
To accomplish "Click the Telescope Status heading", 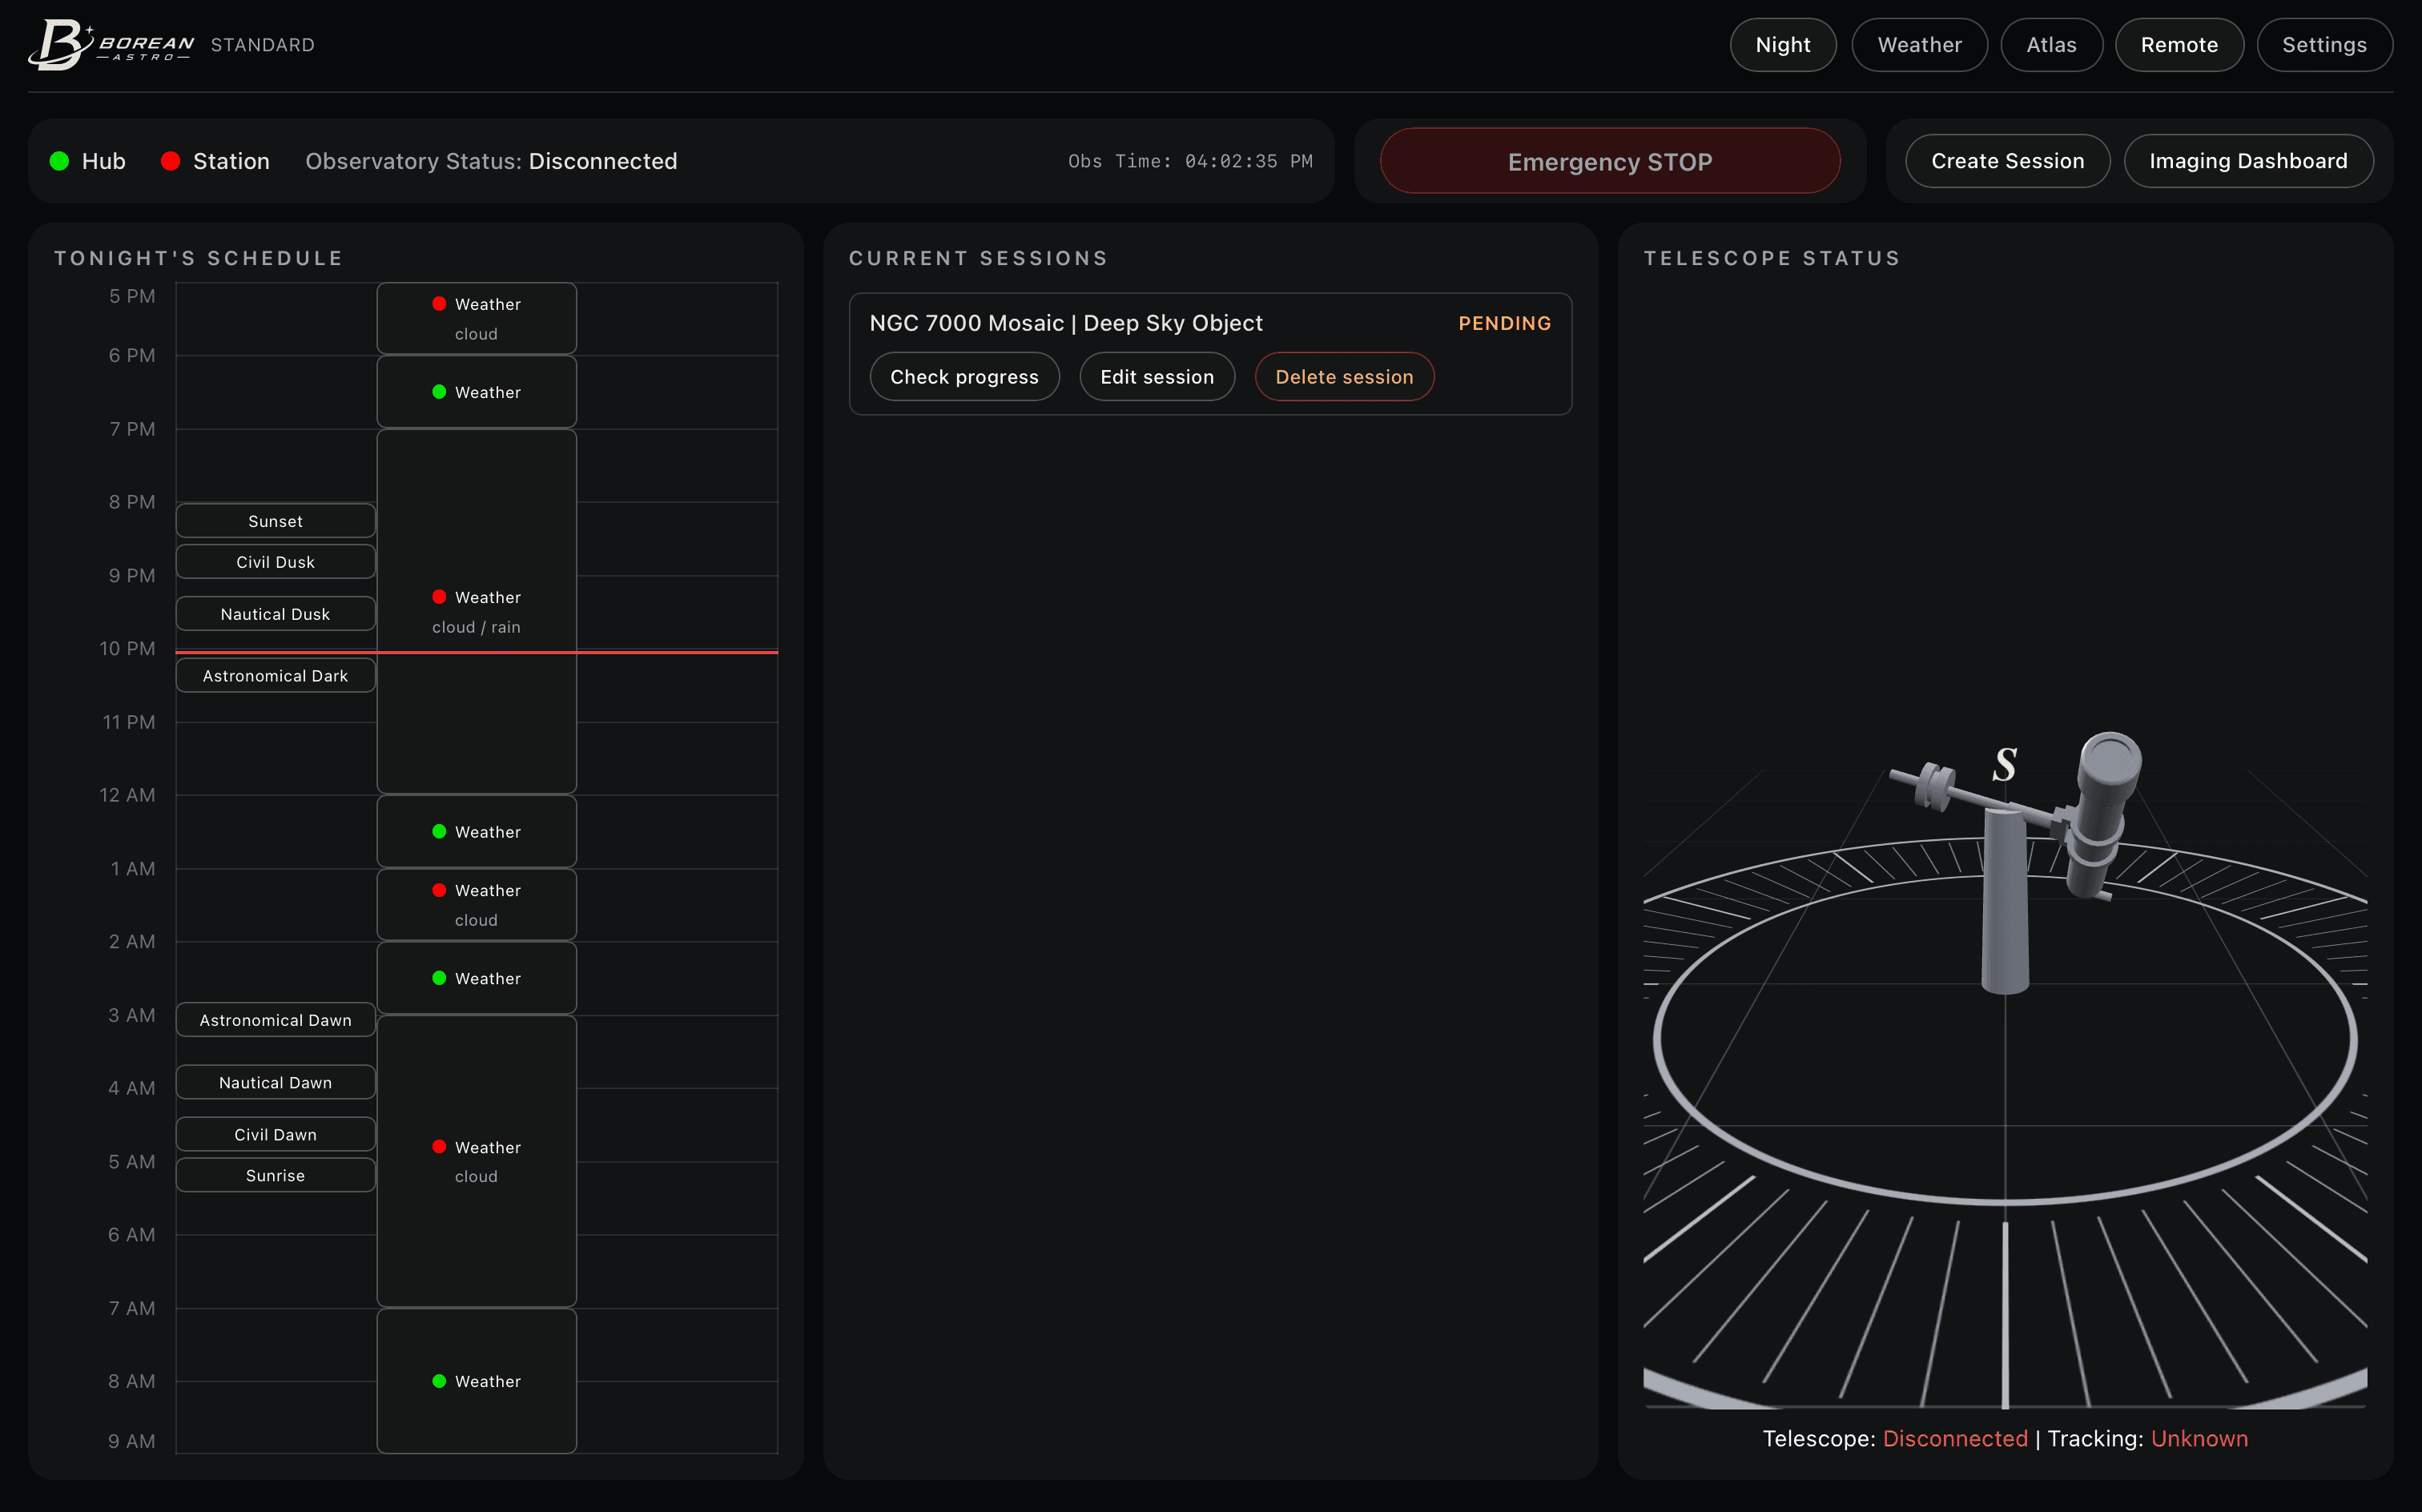I will click(1771, 258).
